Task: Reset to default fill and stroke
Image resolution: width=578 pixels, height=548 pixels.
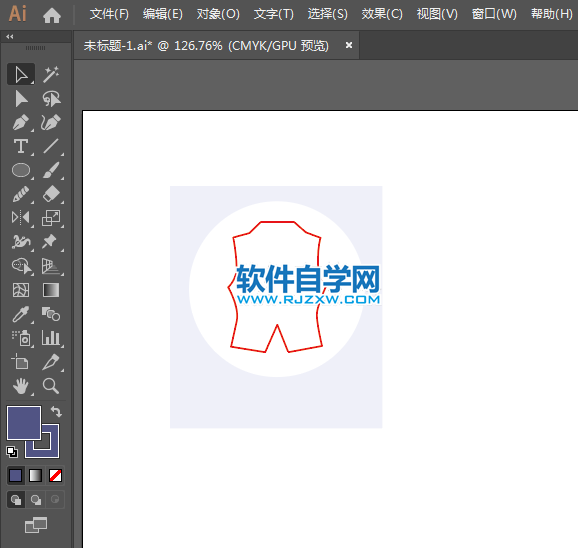Action: tap(12, 452)
